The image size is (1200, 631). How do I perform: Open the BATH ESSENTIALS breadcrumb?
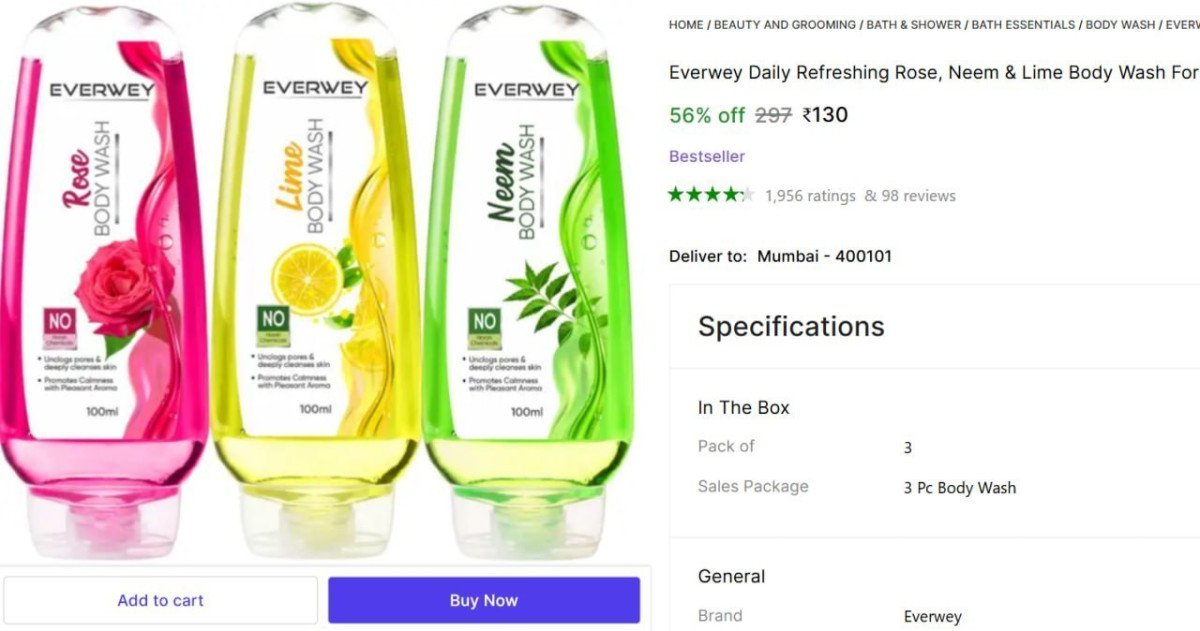[1021, 24]
